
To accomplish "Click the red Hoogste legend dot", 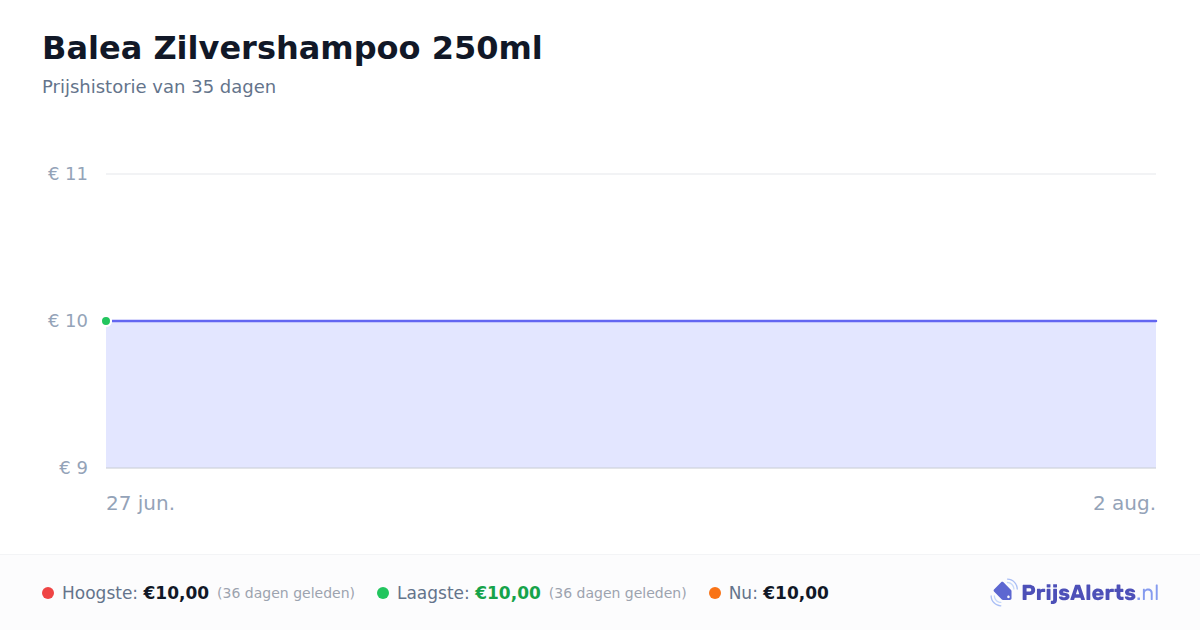I will click(48, 593).
